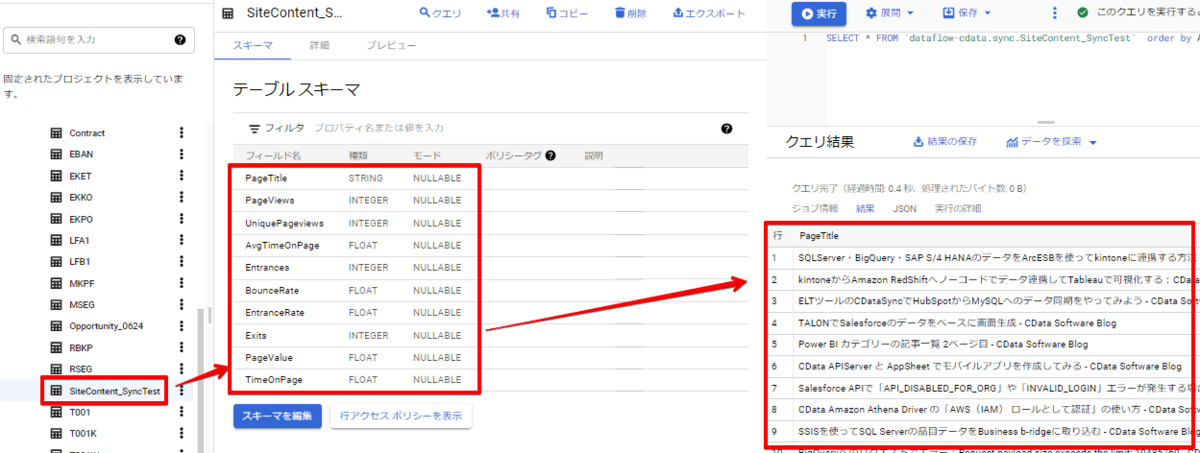Viewport: 1200px width, 453px height.
Task: Click 結果の保存 button
Action: coord(945,142)
